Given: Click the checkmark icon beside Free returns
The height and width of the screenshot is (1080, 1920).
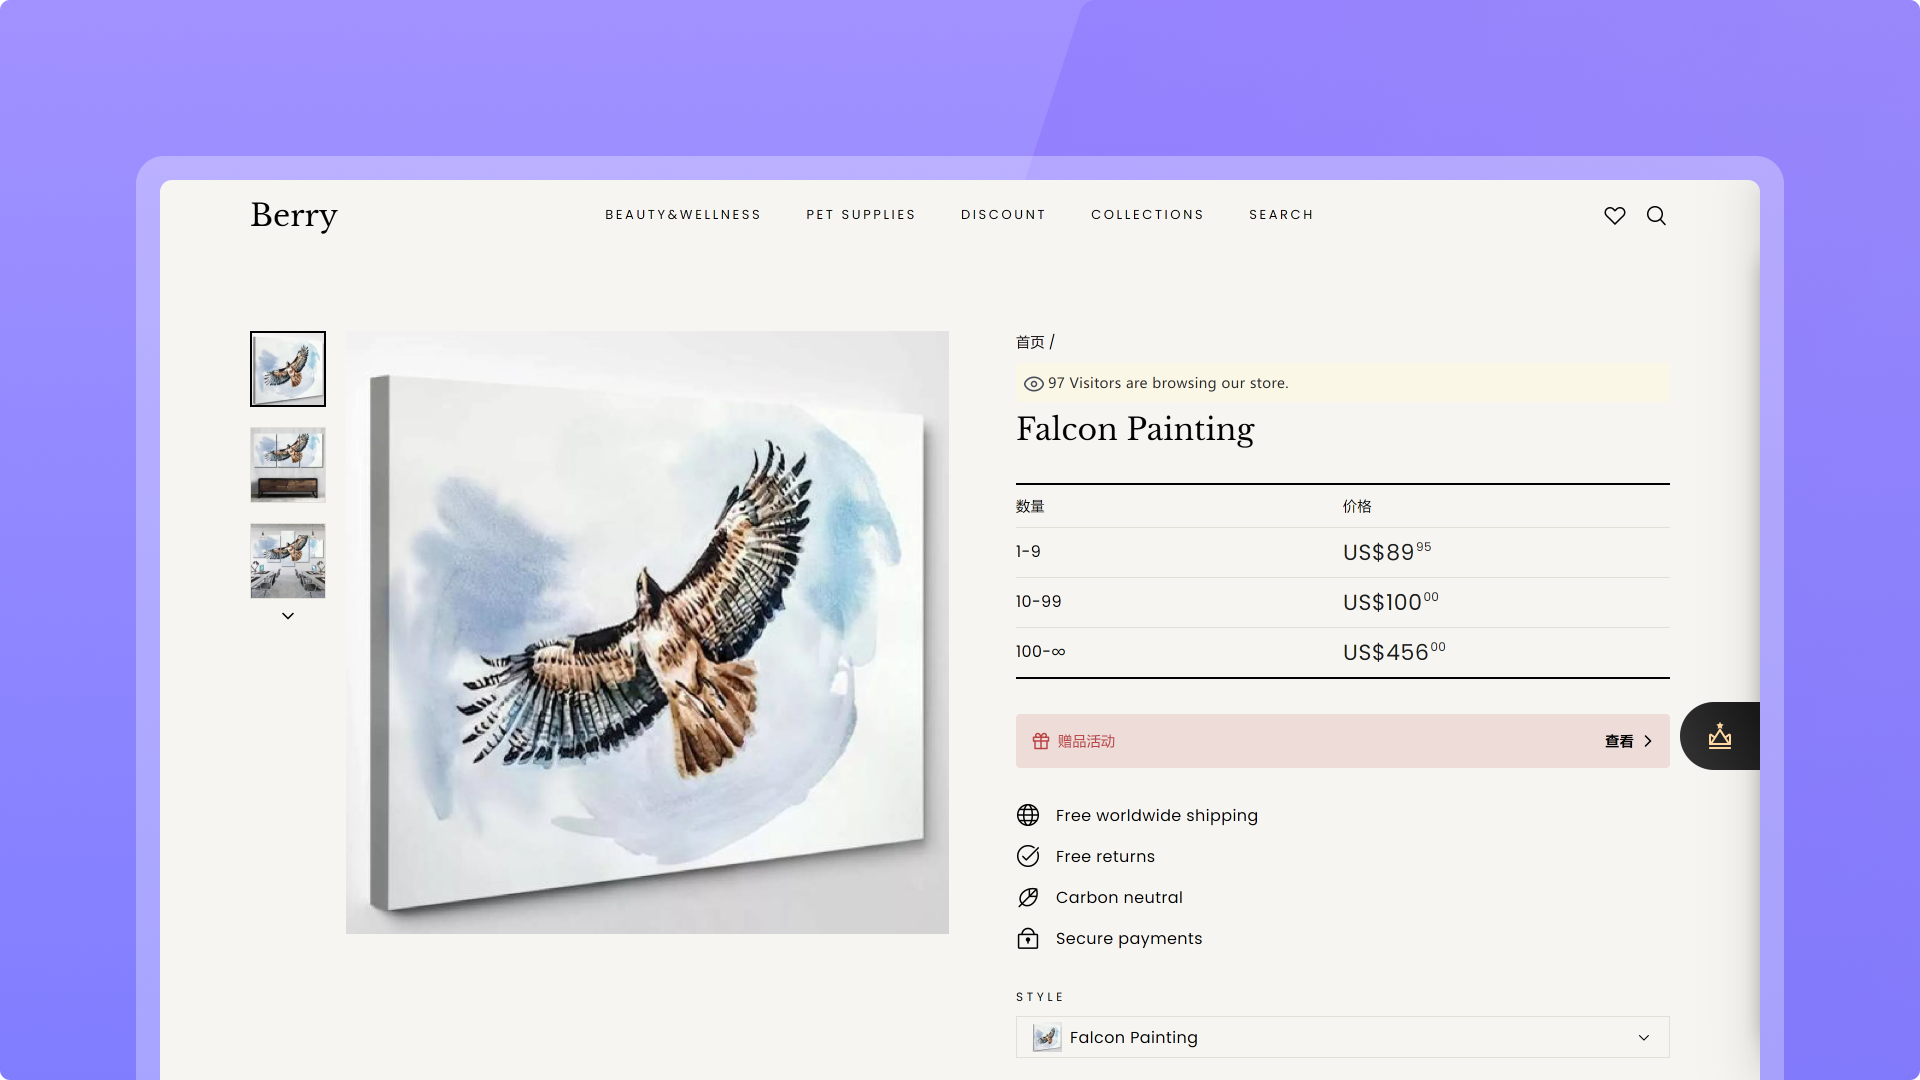Looking at the screenshot, I should click(1028, 856).
